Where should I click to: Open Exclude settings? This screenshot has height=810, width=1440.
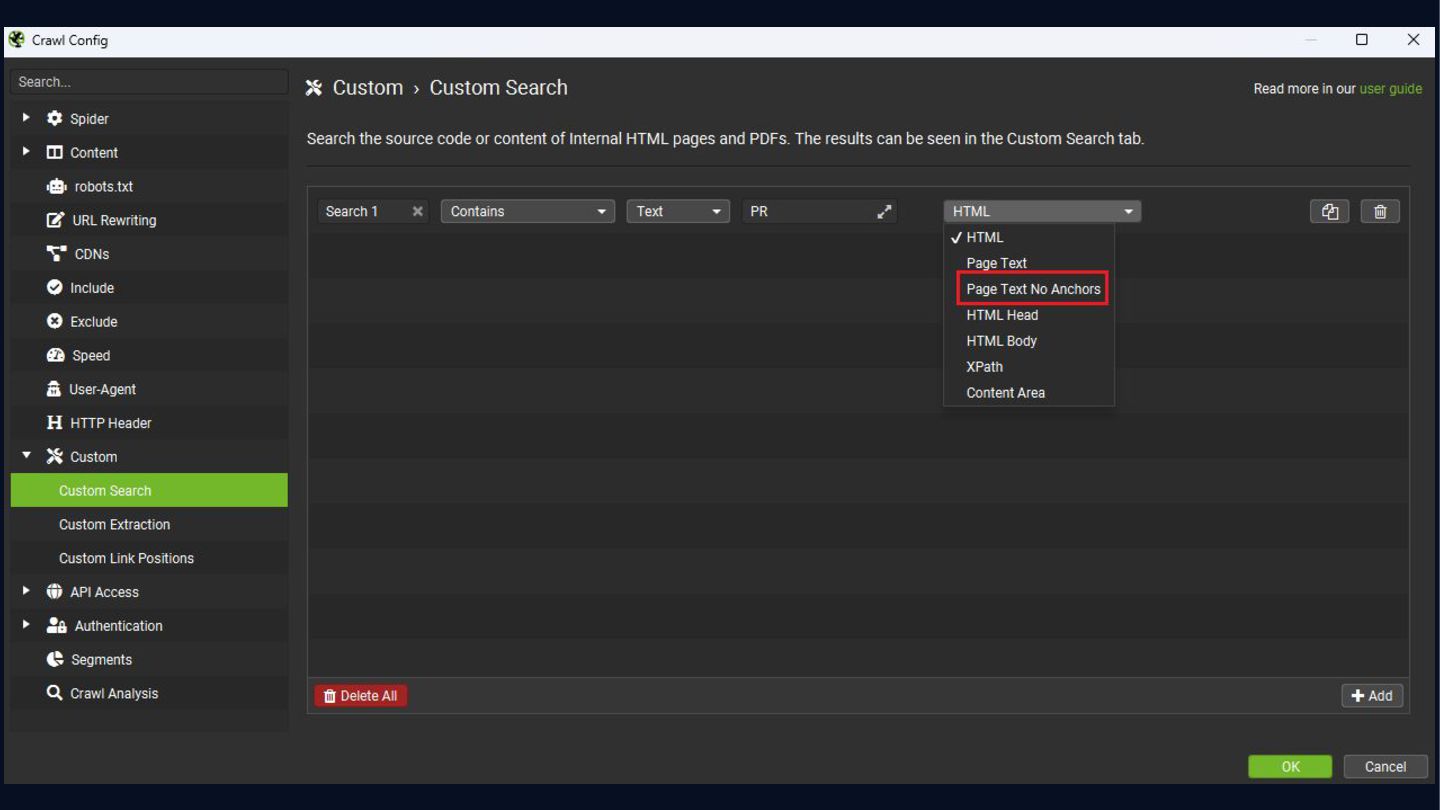149,321
